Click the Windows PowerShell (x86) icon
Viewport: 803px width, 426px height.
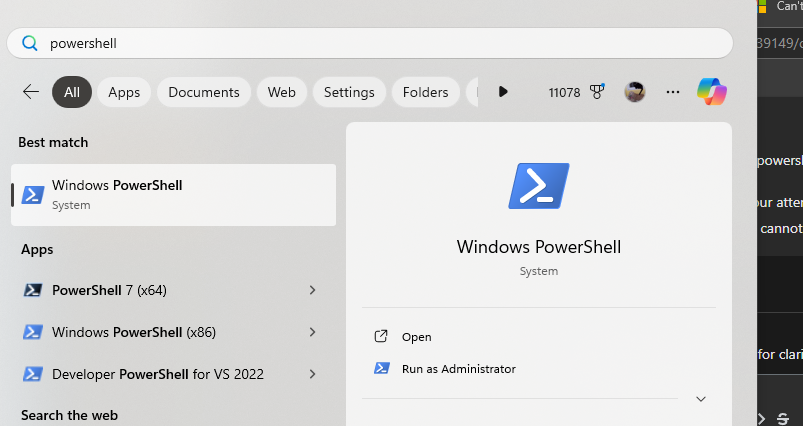33,332
